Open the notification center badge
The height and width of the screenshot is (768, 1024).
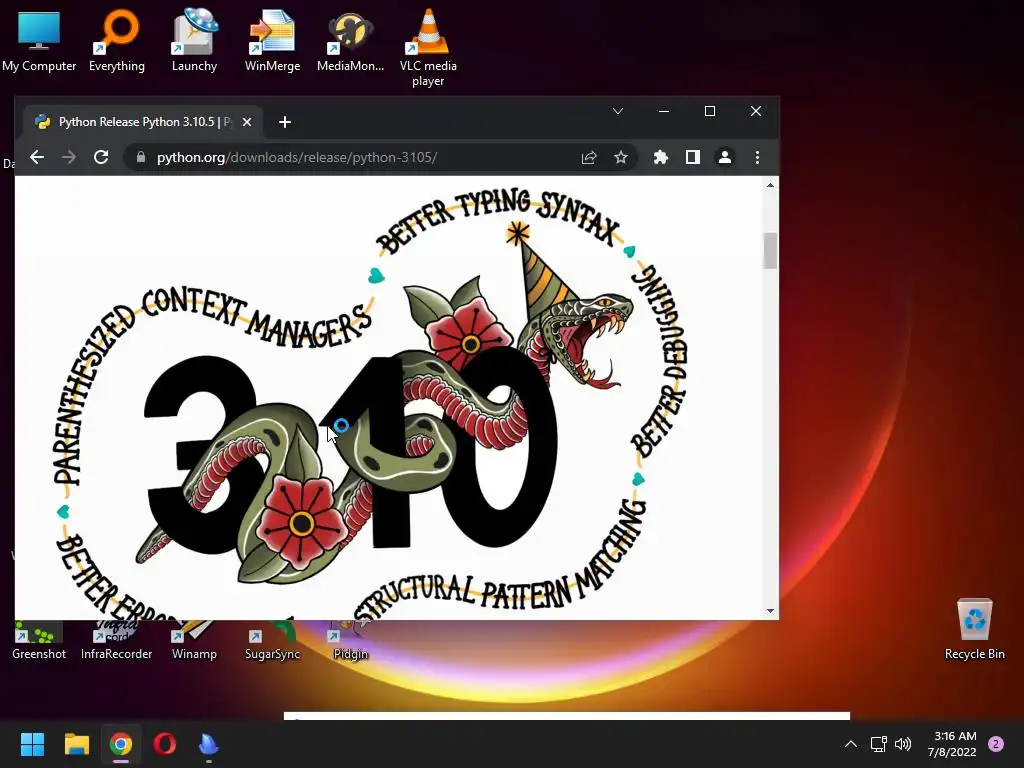[996, 744]
